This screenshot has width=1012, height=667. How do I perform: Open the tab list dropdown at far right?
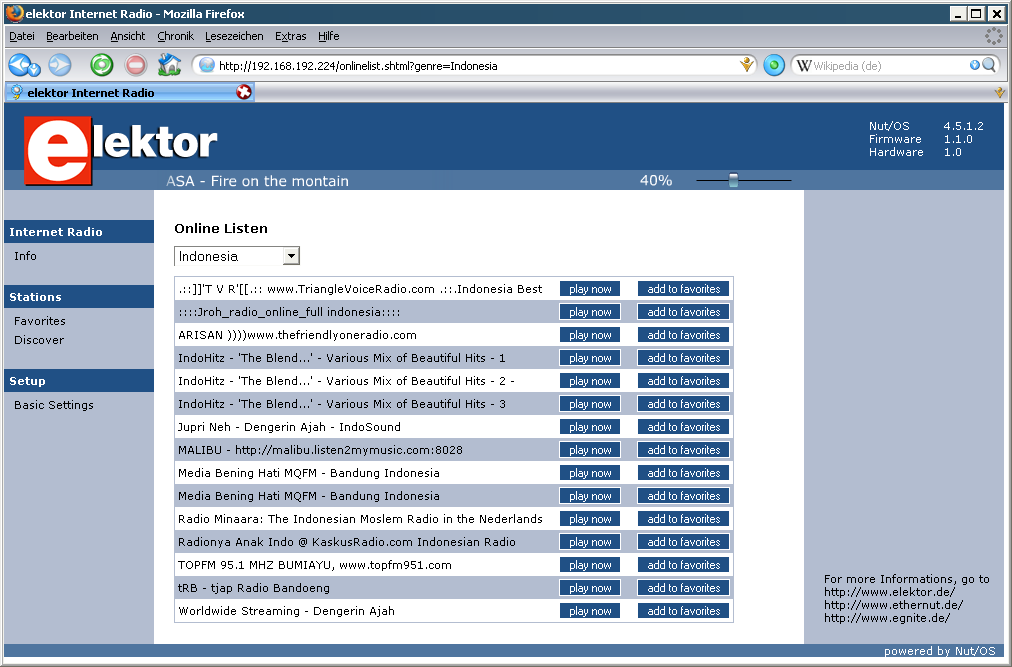pyautogui.click(x=999, y=92)
